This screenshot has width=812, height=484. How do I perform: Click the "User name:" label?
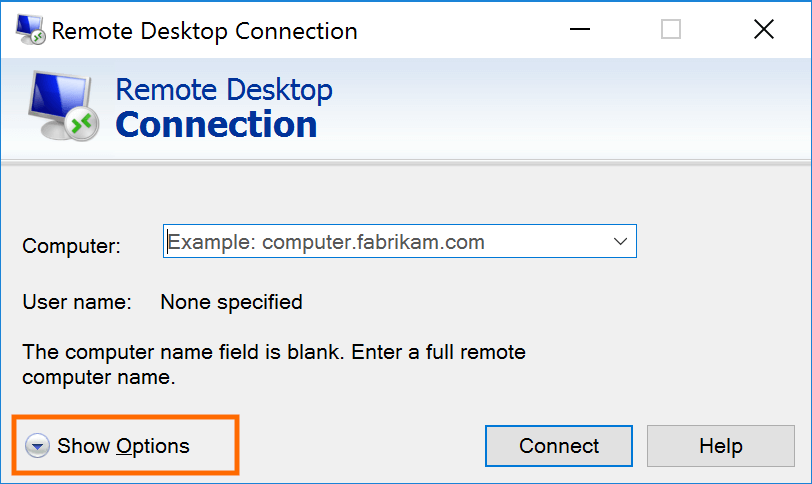click(76, 301)
